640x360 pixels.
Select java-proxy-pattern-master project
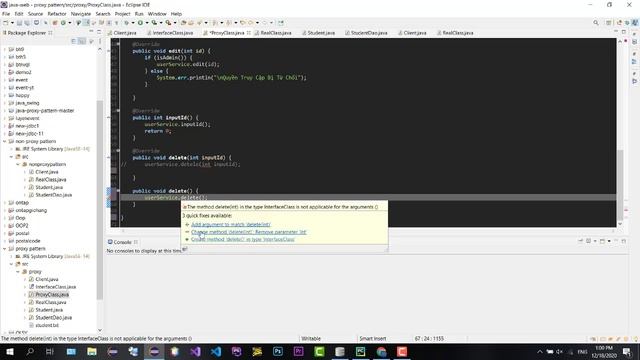[x=44, y=111]
